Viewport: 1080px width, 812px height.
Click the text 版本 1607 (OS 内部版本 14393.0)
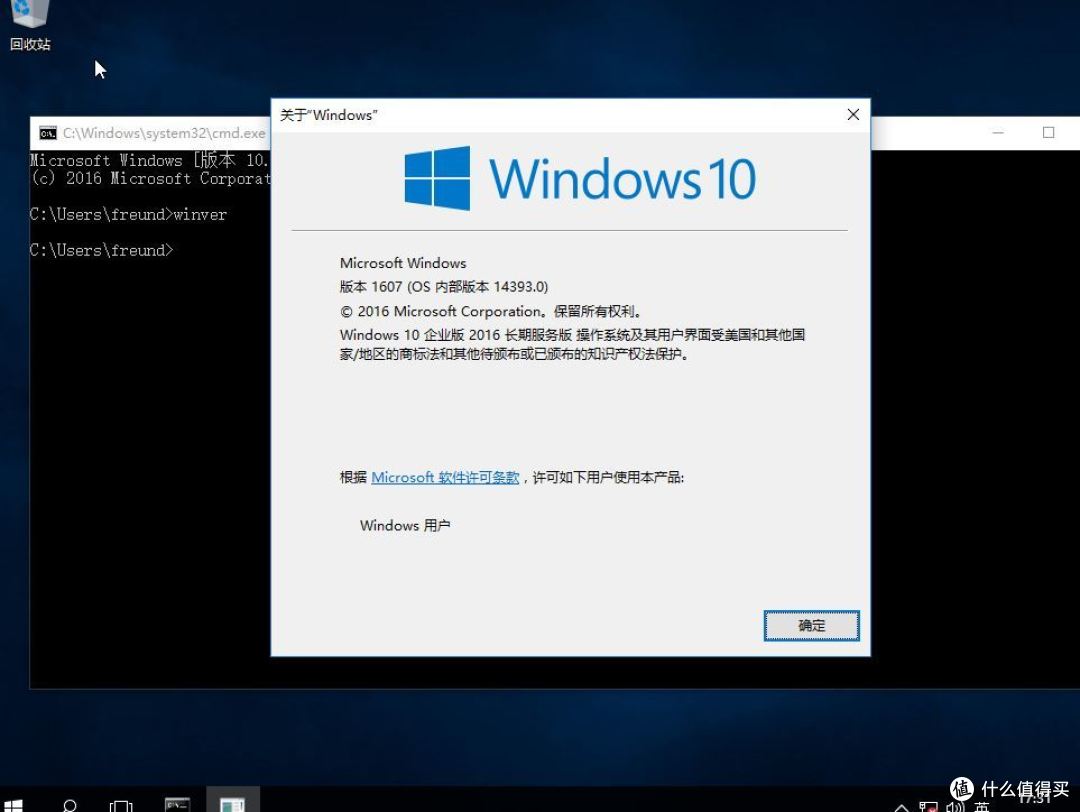click(444, 287)
